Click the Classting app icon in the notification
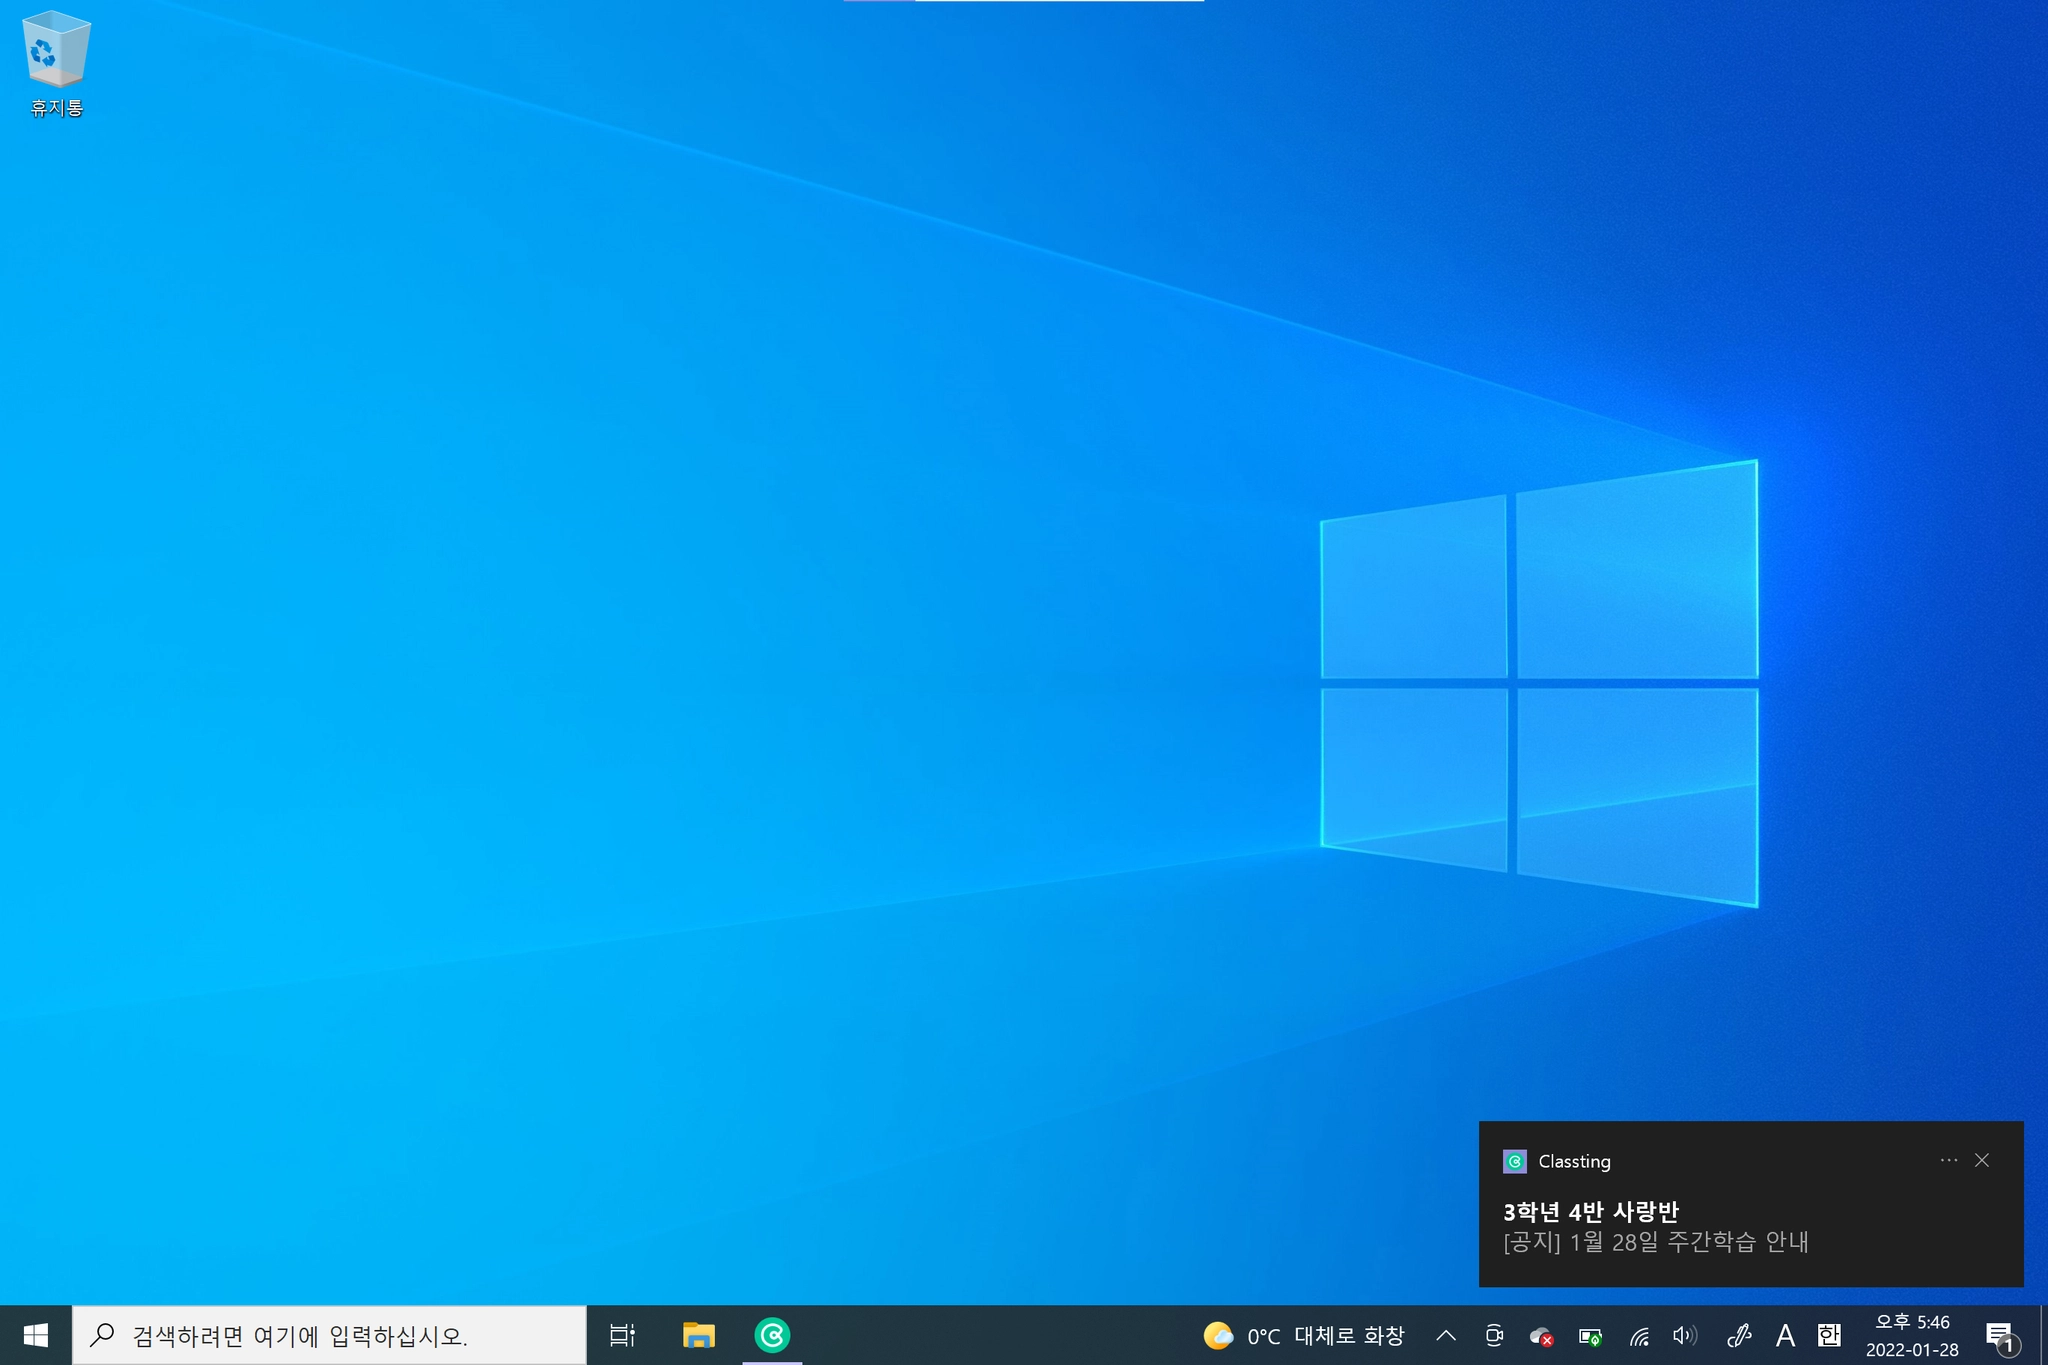Screen dimensions: 2048x1365 point(1515,1161)
